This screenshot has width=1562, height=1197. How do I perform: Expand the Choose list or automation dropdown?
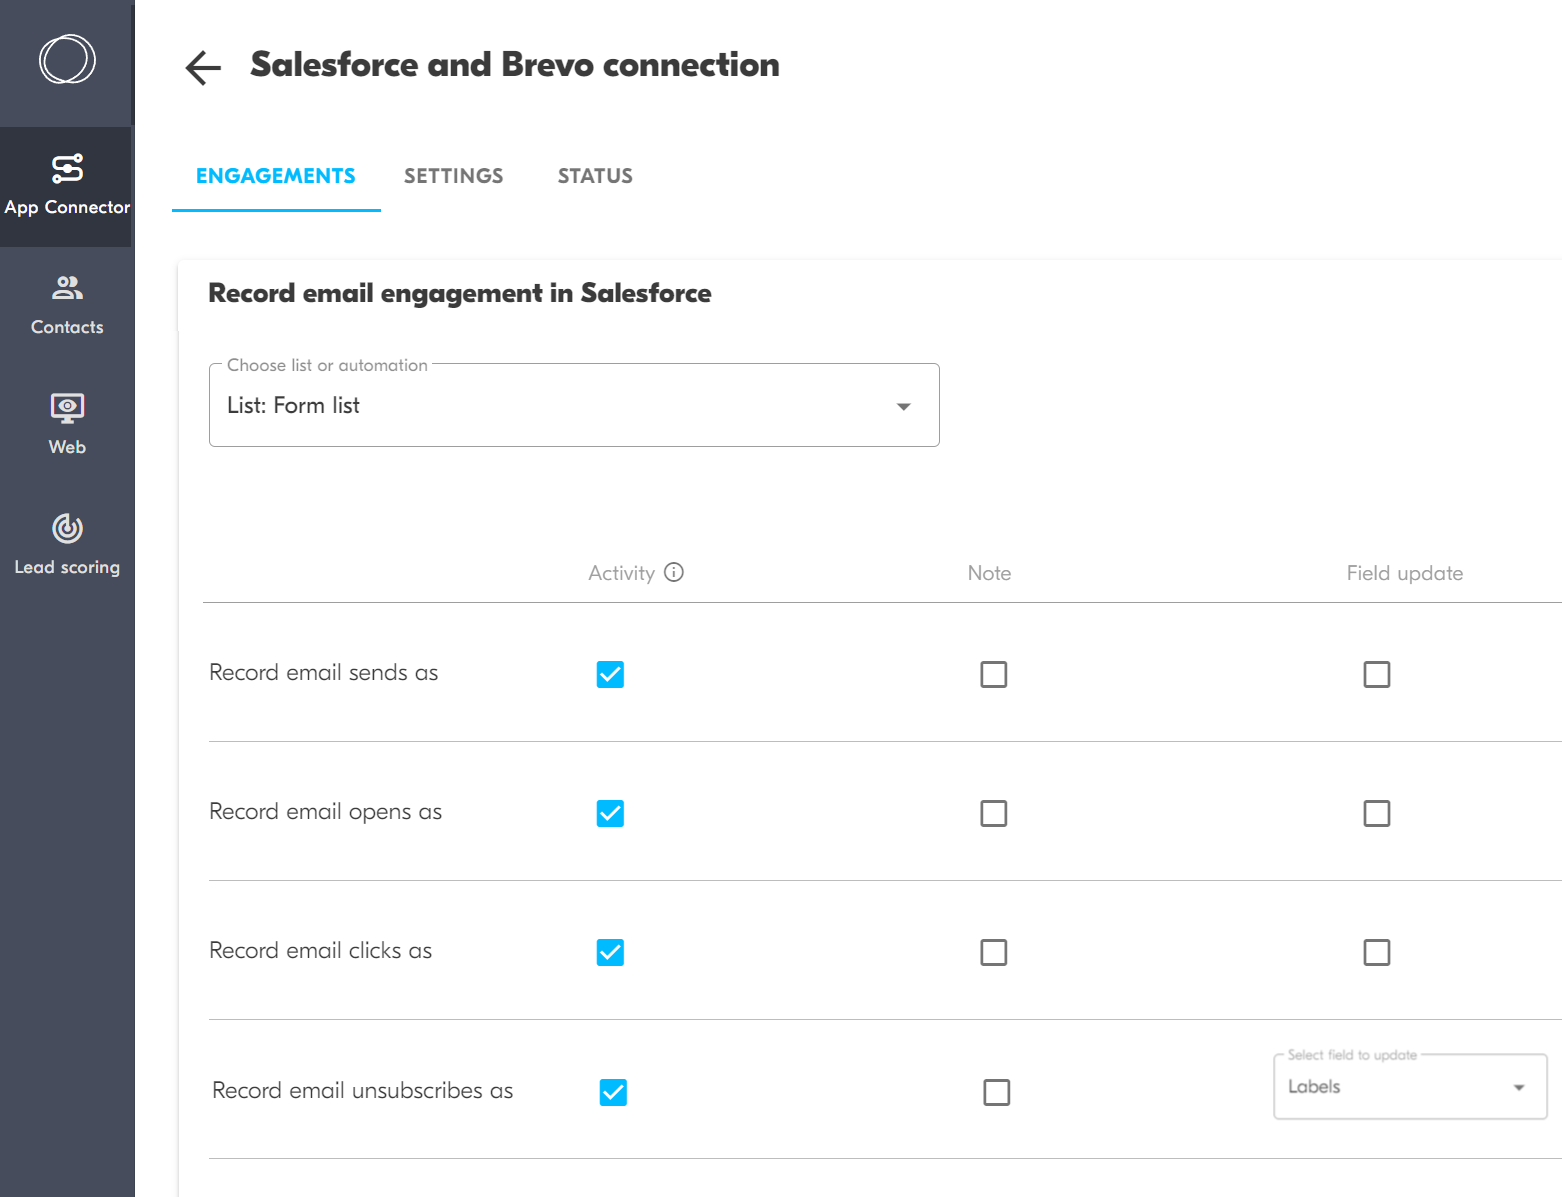pos(573,405)
